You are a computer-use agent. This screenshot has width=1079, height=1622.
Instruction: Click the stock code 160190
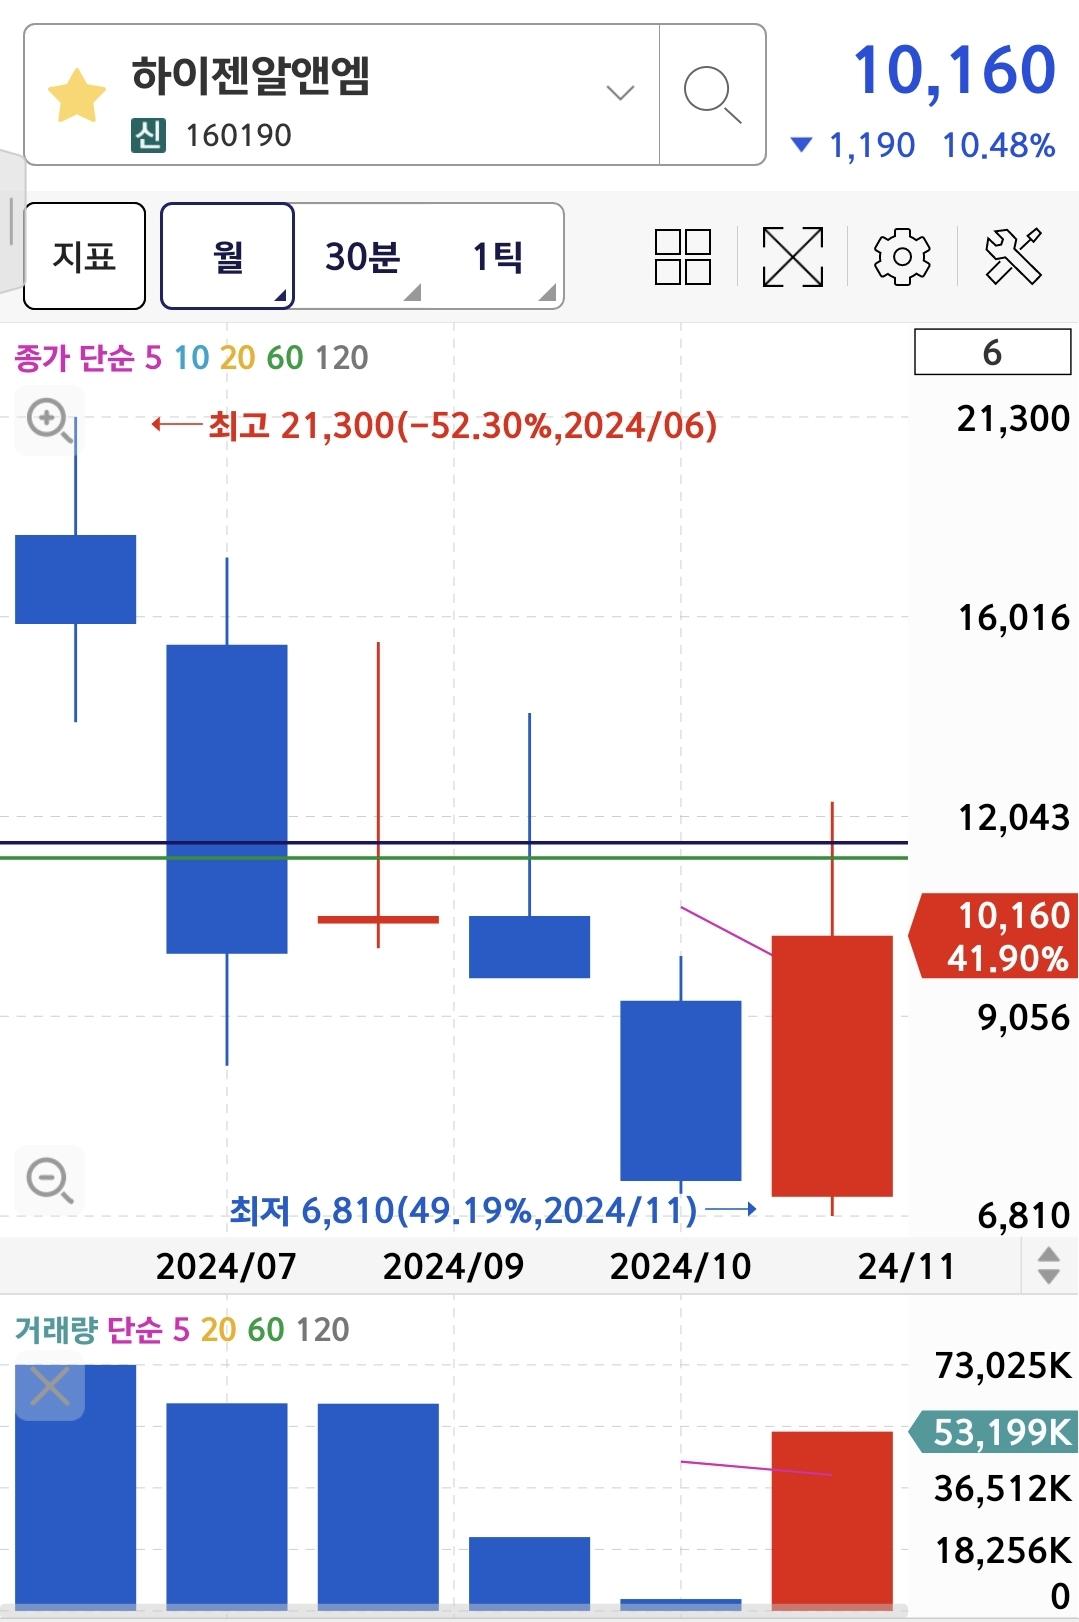point(239,135)
